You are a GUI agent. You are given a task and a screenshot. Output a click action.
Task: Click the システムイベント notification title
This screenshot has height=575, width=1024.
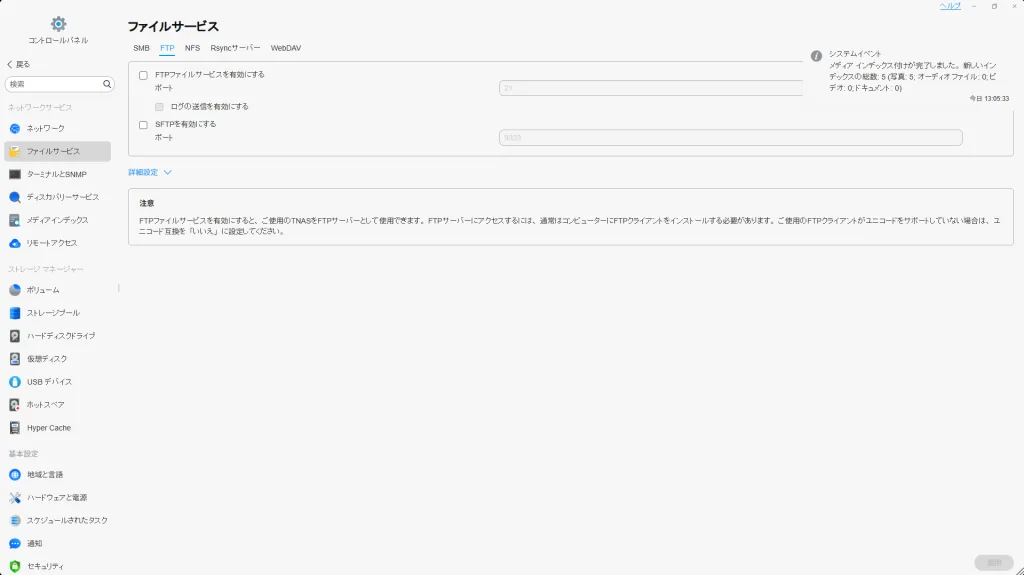[x=855, y=54]
